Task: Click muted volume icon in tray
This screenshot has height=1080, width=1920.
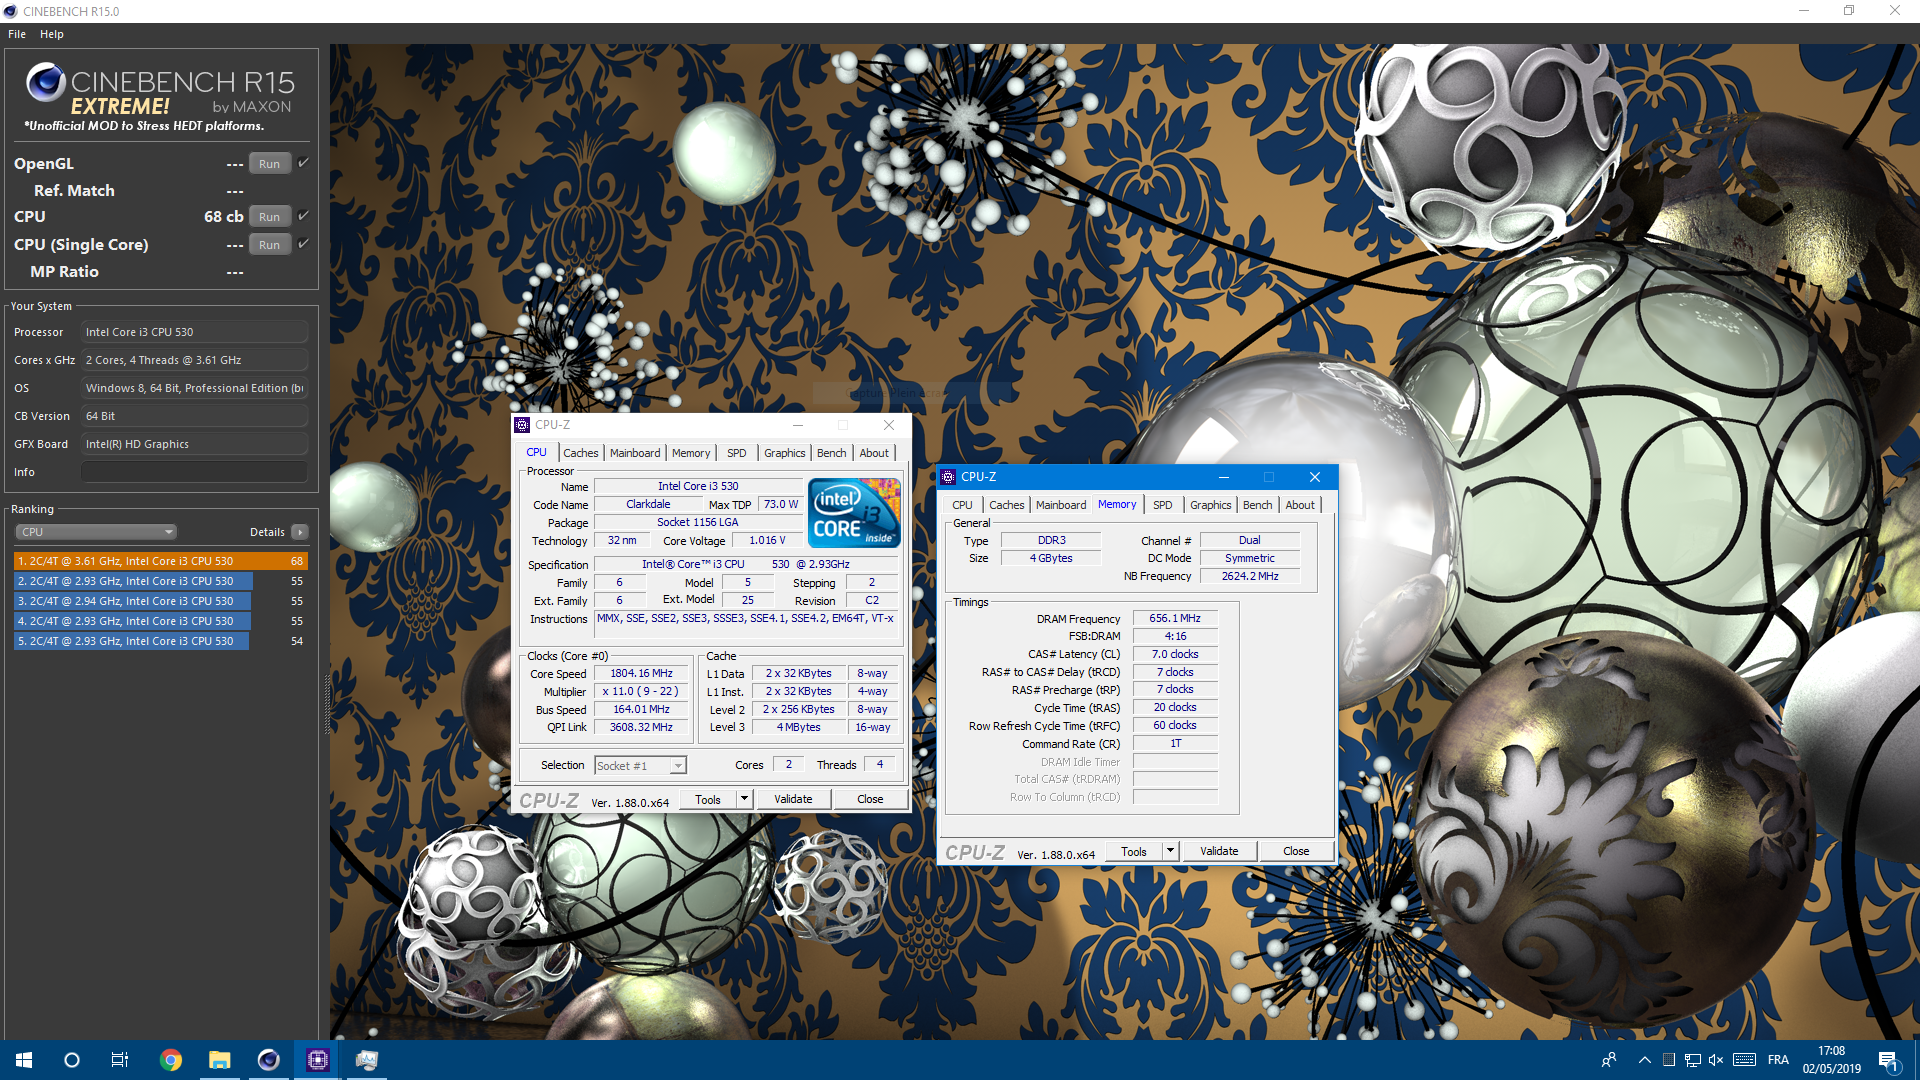Action: click(1716, 1060)
